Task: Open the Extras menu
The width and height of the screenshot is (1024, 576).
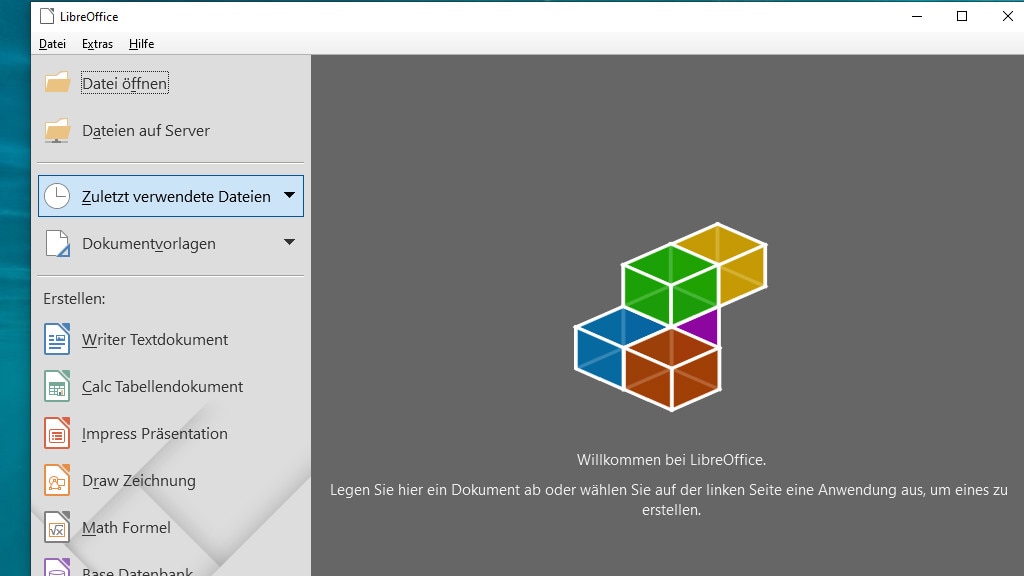Action: [97, 44]
